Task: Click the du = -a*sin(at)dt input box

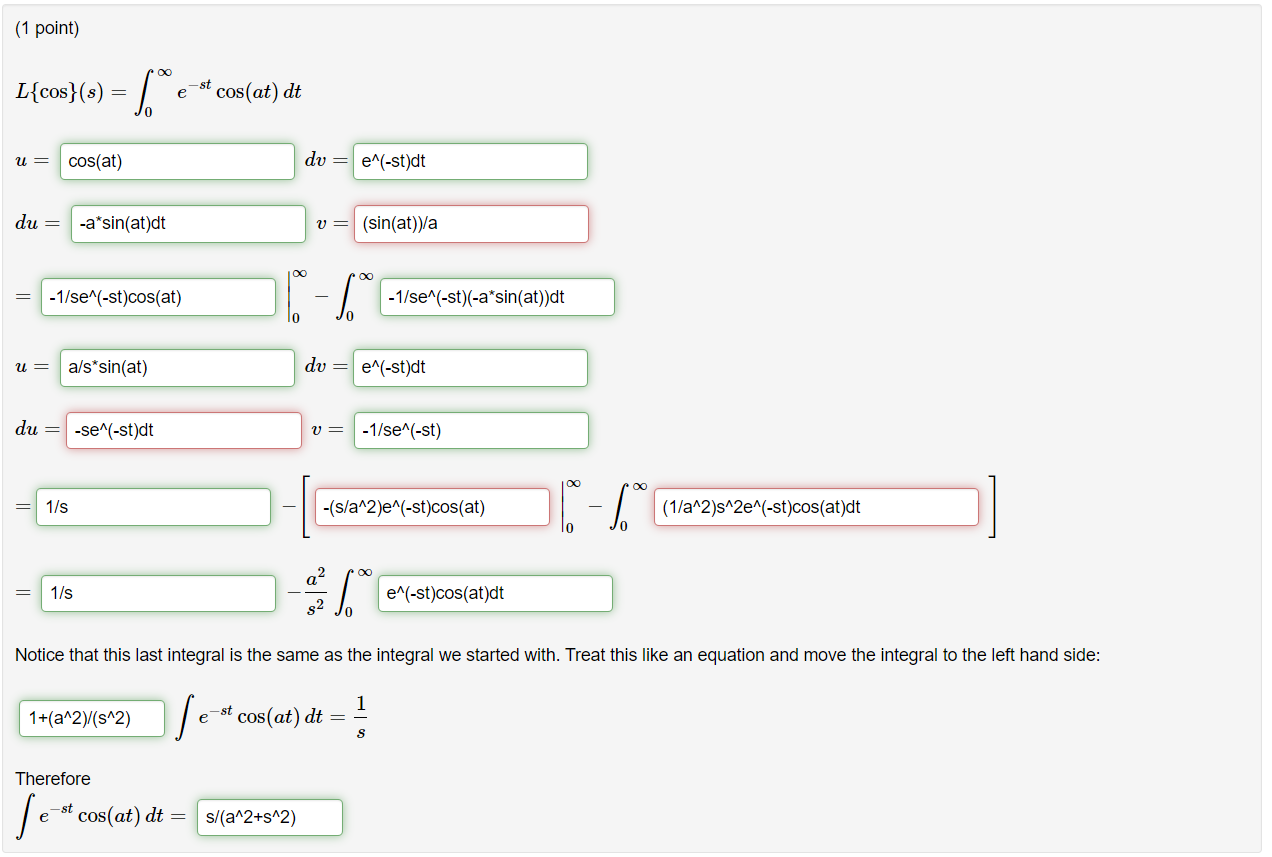Action: coord(188,223)
